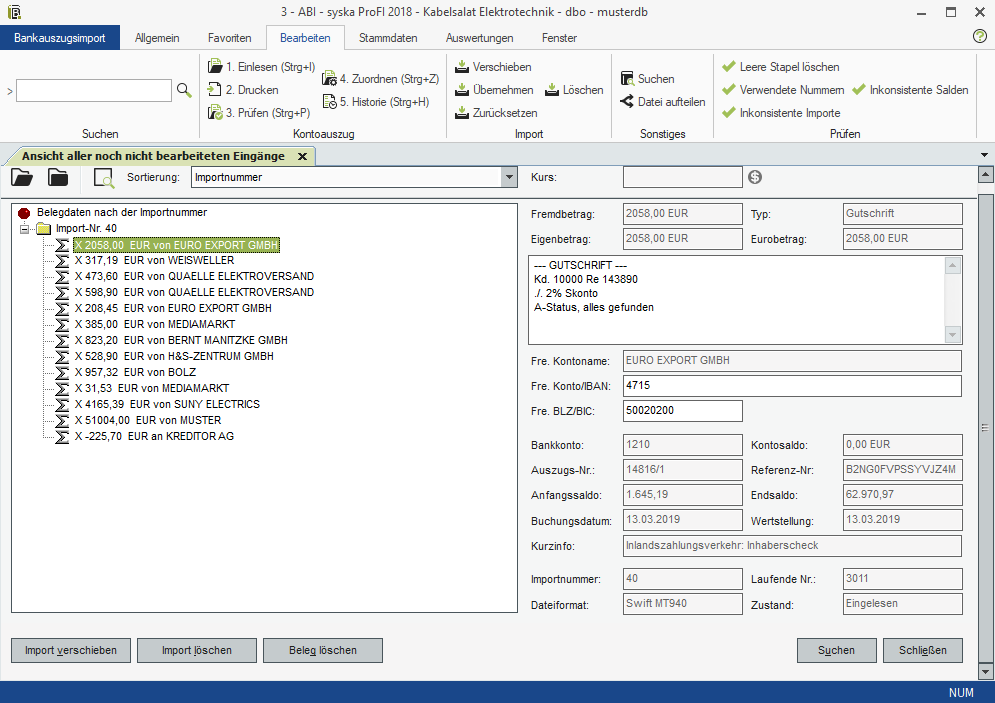The width and height of the screenshot is (995, 703).
Task: Run the Inkonsistente Salden check
Action: tap(910, 89)
